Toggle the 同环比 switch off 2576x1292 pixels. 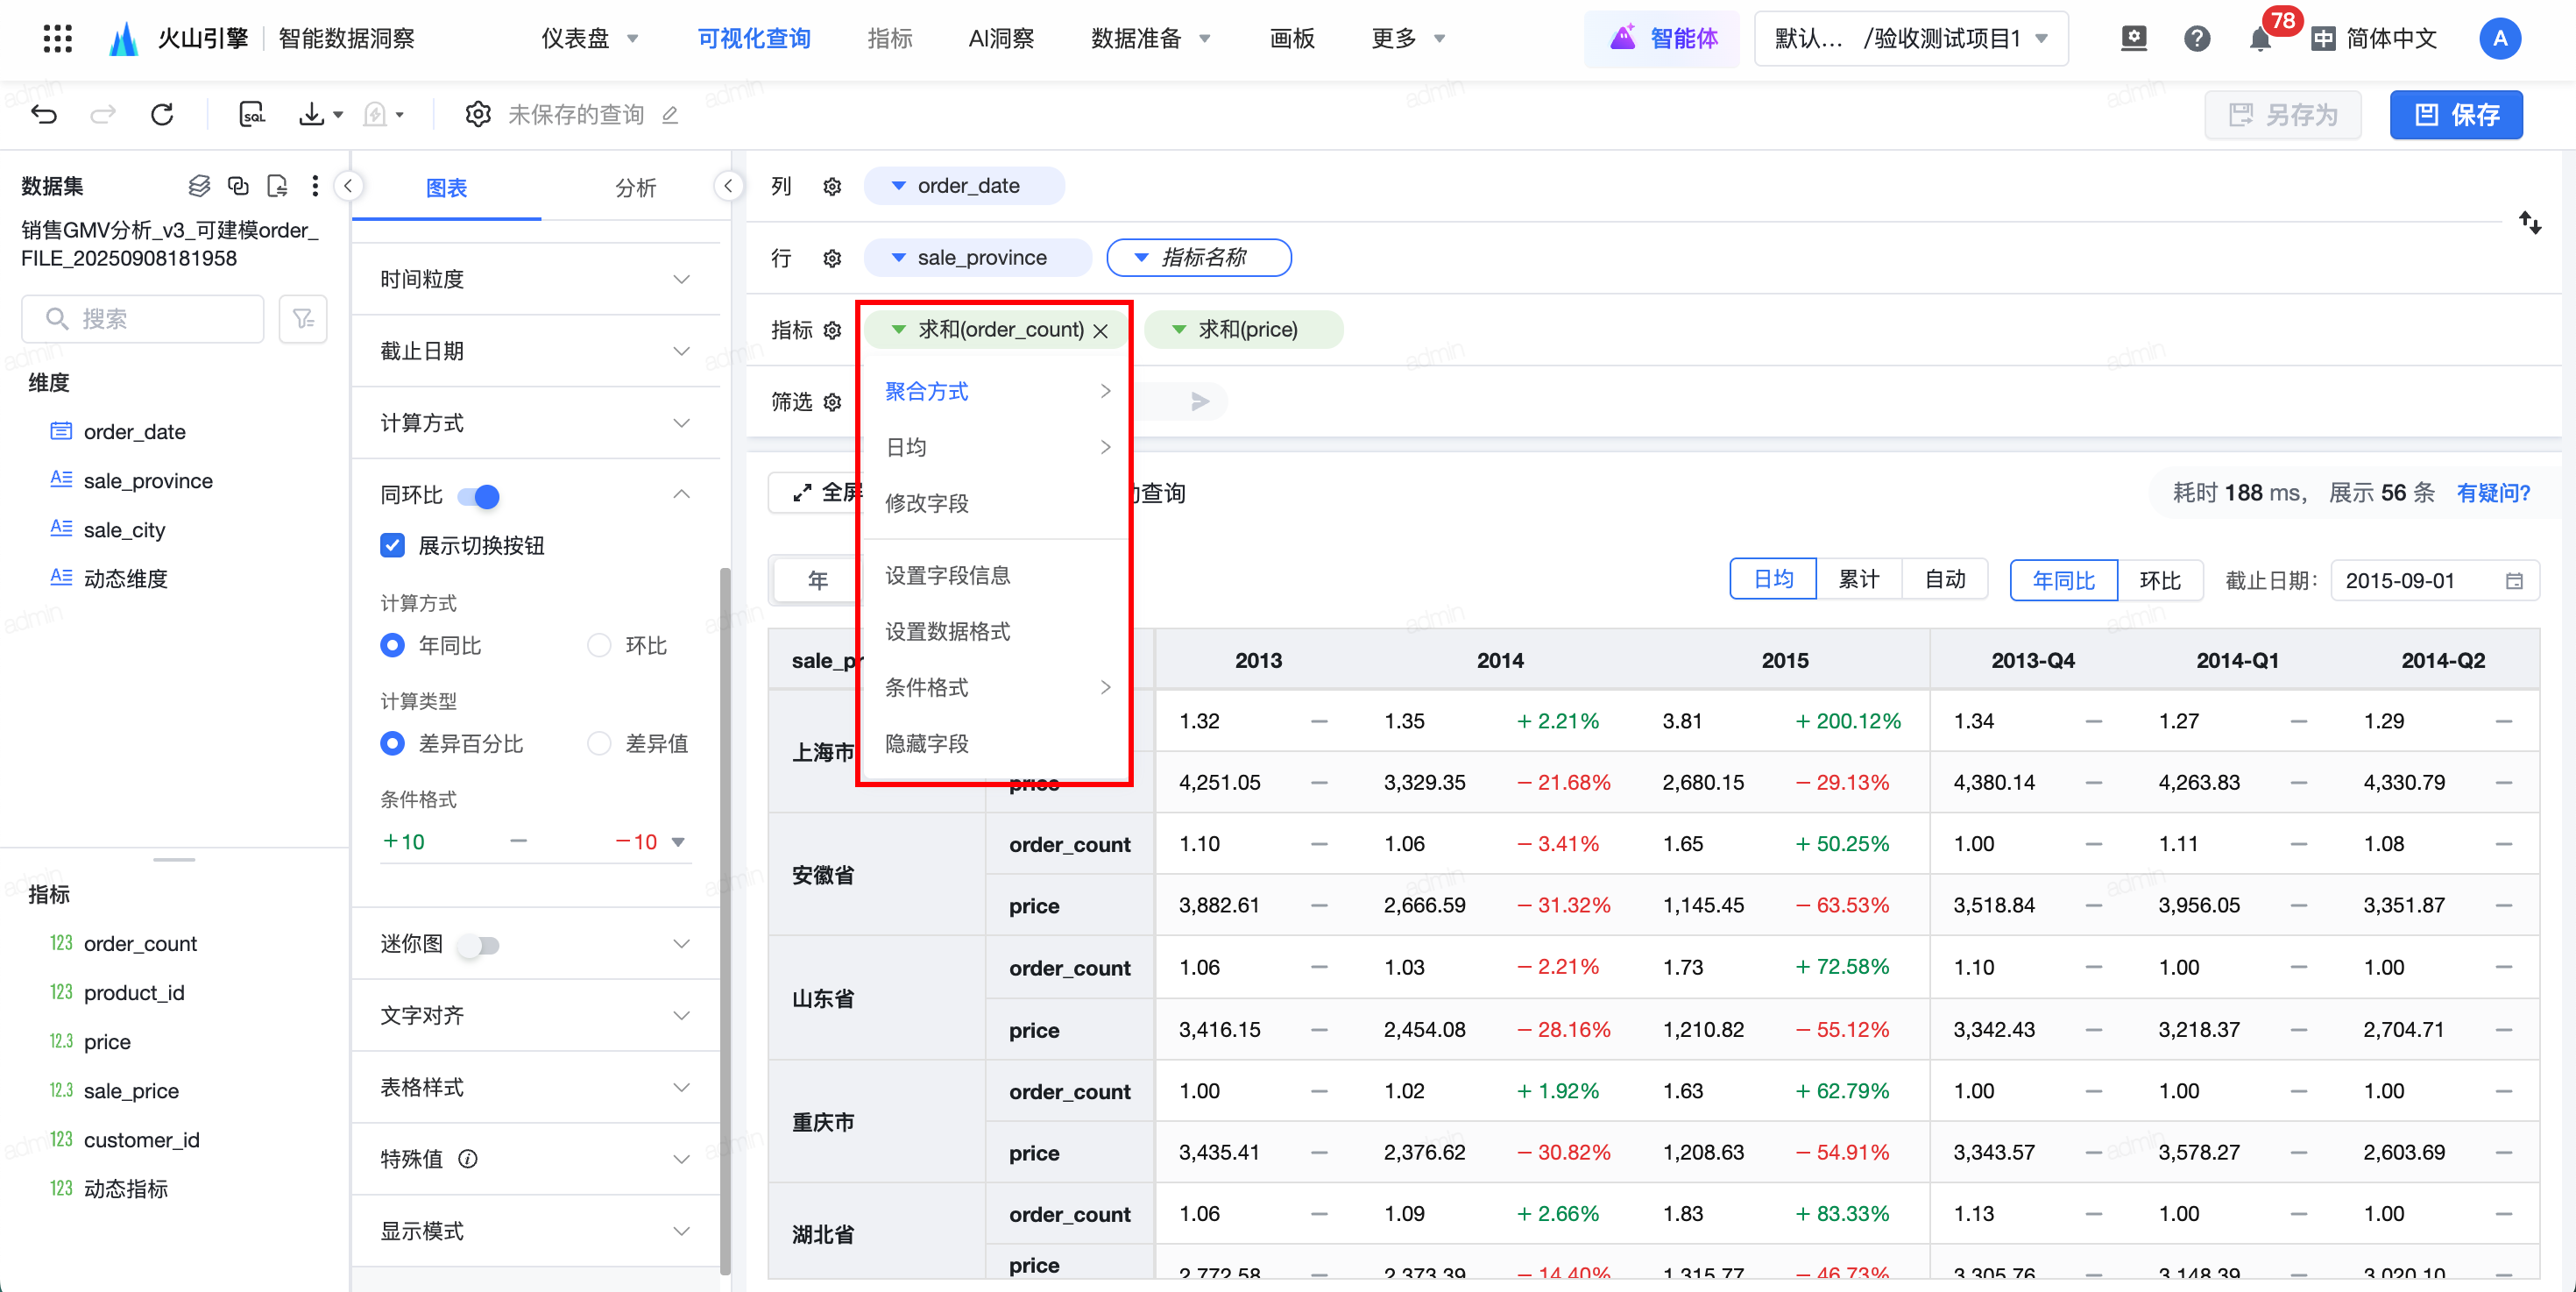[x=478, y=496]
